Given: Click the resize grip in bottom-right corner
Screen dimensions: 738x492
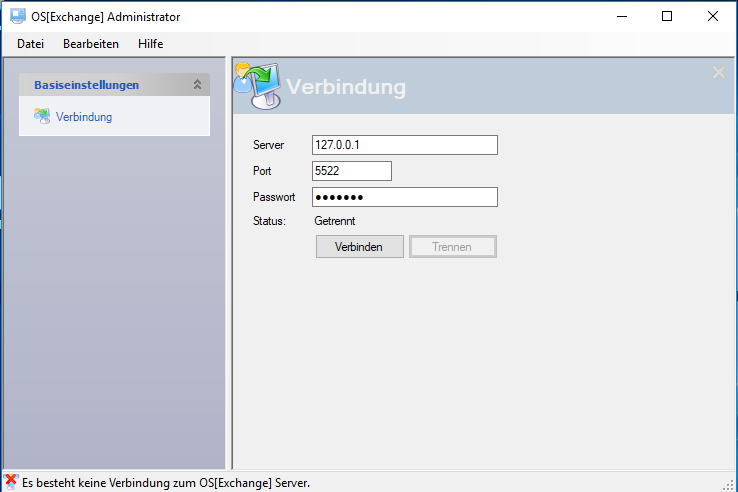Looking at the screenshot, I should [x=729, y=484].
